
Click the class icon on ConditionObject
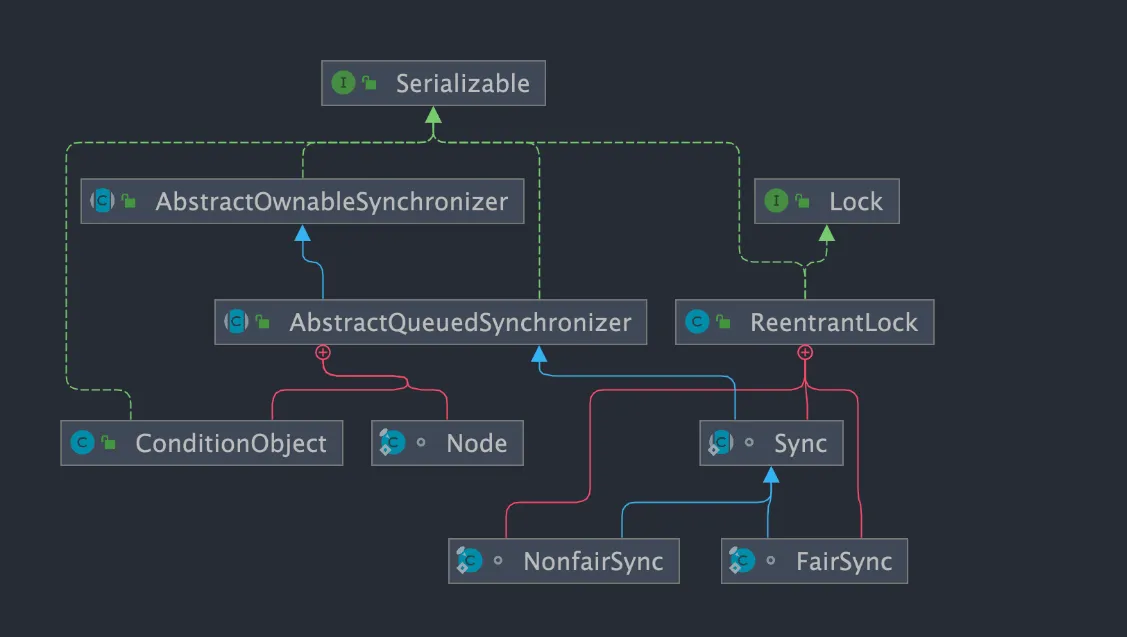click(82, 443)
